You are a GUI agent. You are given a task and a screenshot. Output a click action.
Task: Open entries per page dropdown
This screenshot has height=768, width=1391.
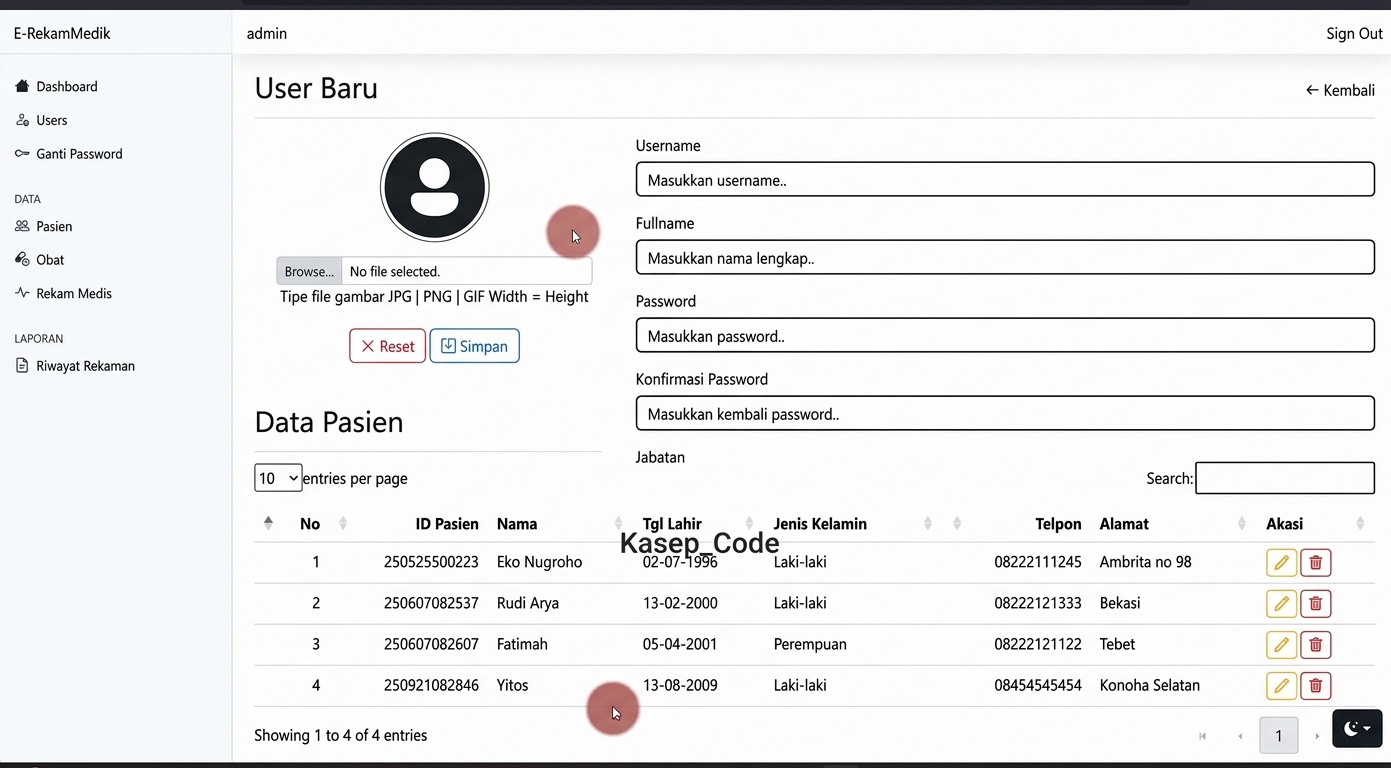(278, 478)
